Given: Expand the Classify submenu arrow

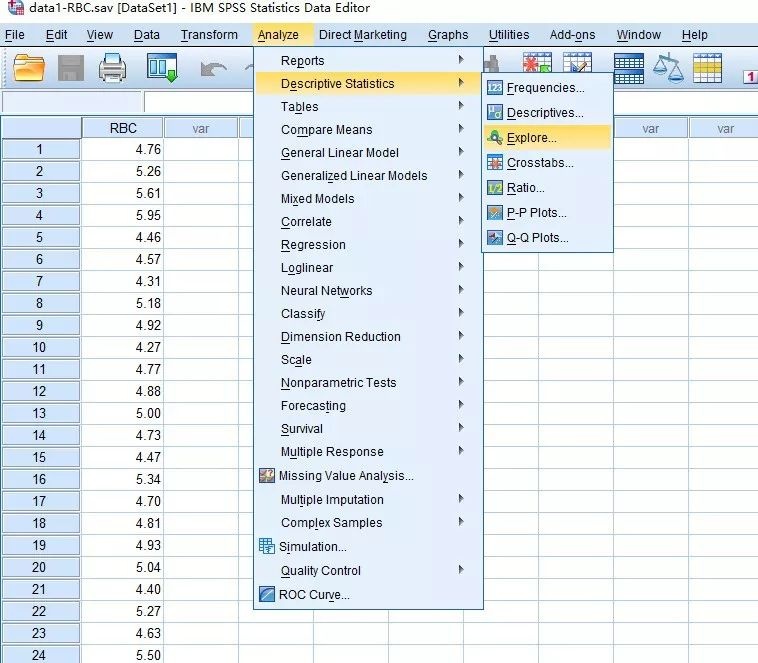Looking at the screenshot, I should pyautogui.click(x=461, y=313).
